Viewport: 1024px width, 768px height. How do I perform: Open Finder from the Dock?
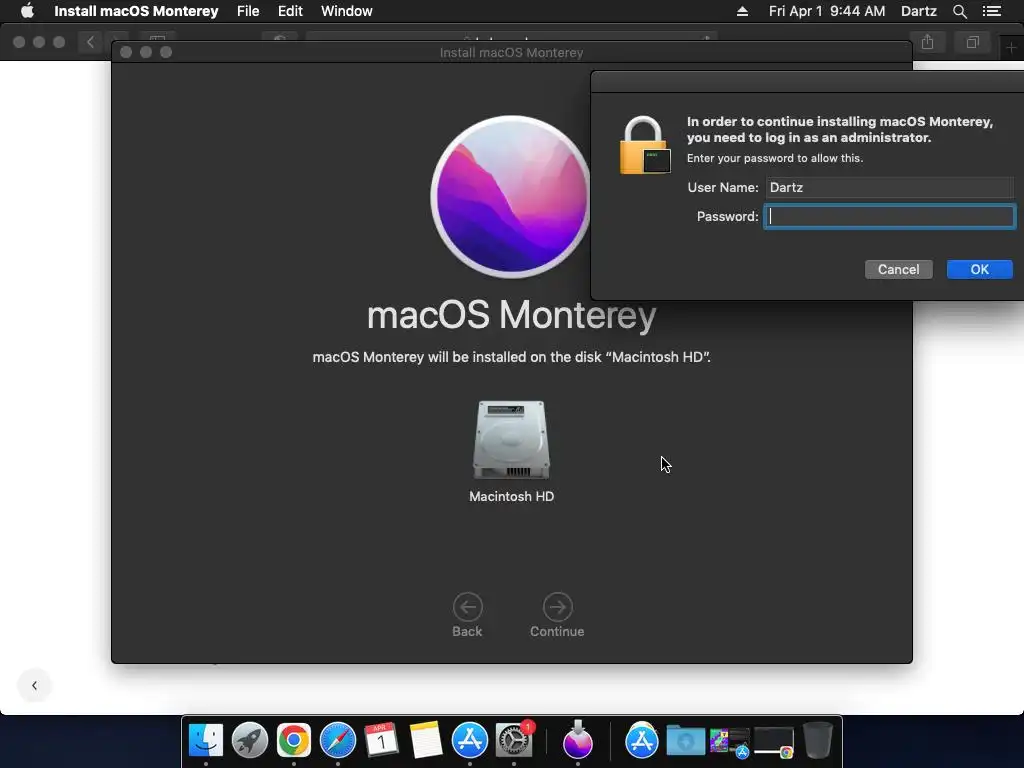click(x=206, y=740)
